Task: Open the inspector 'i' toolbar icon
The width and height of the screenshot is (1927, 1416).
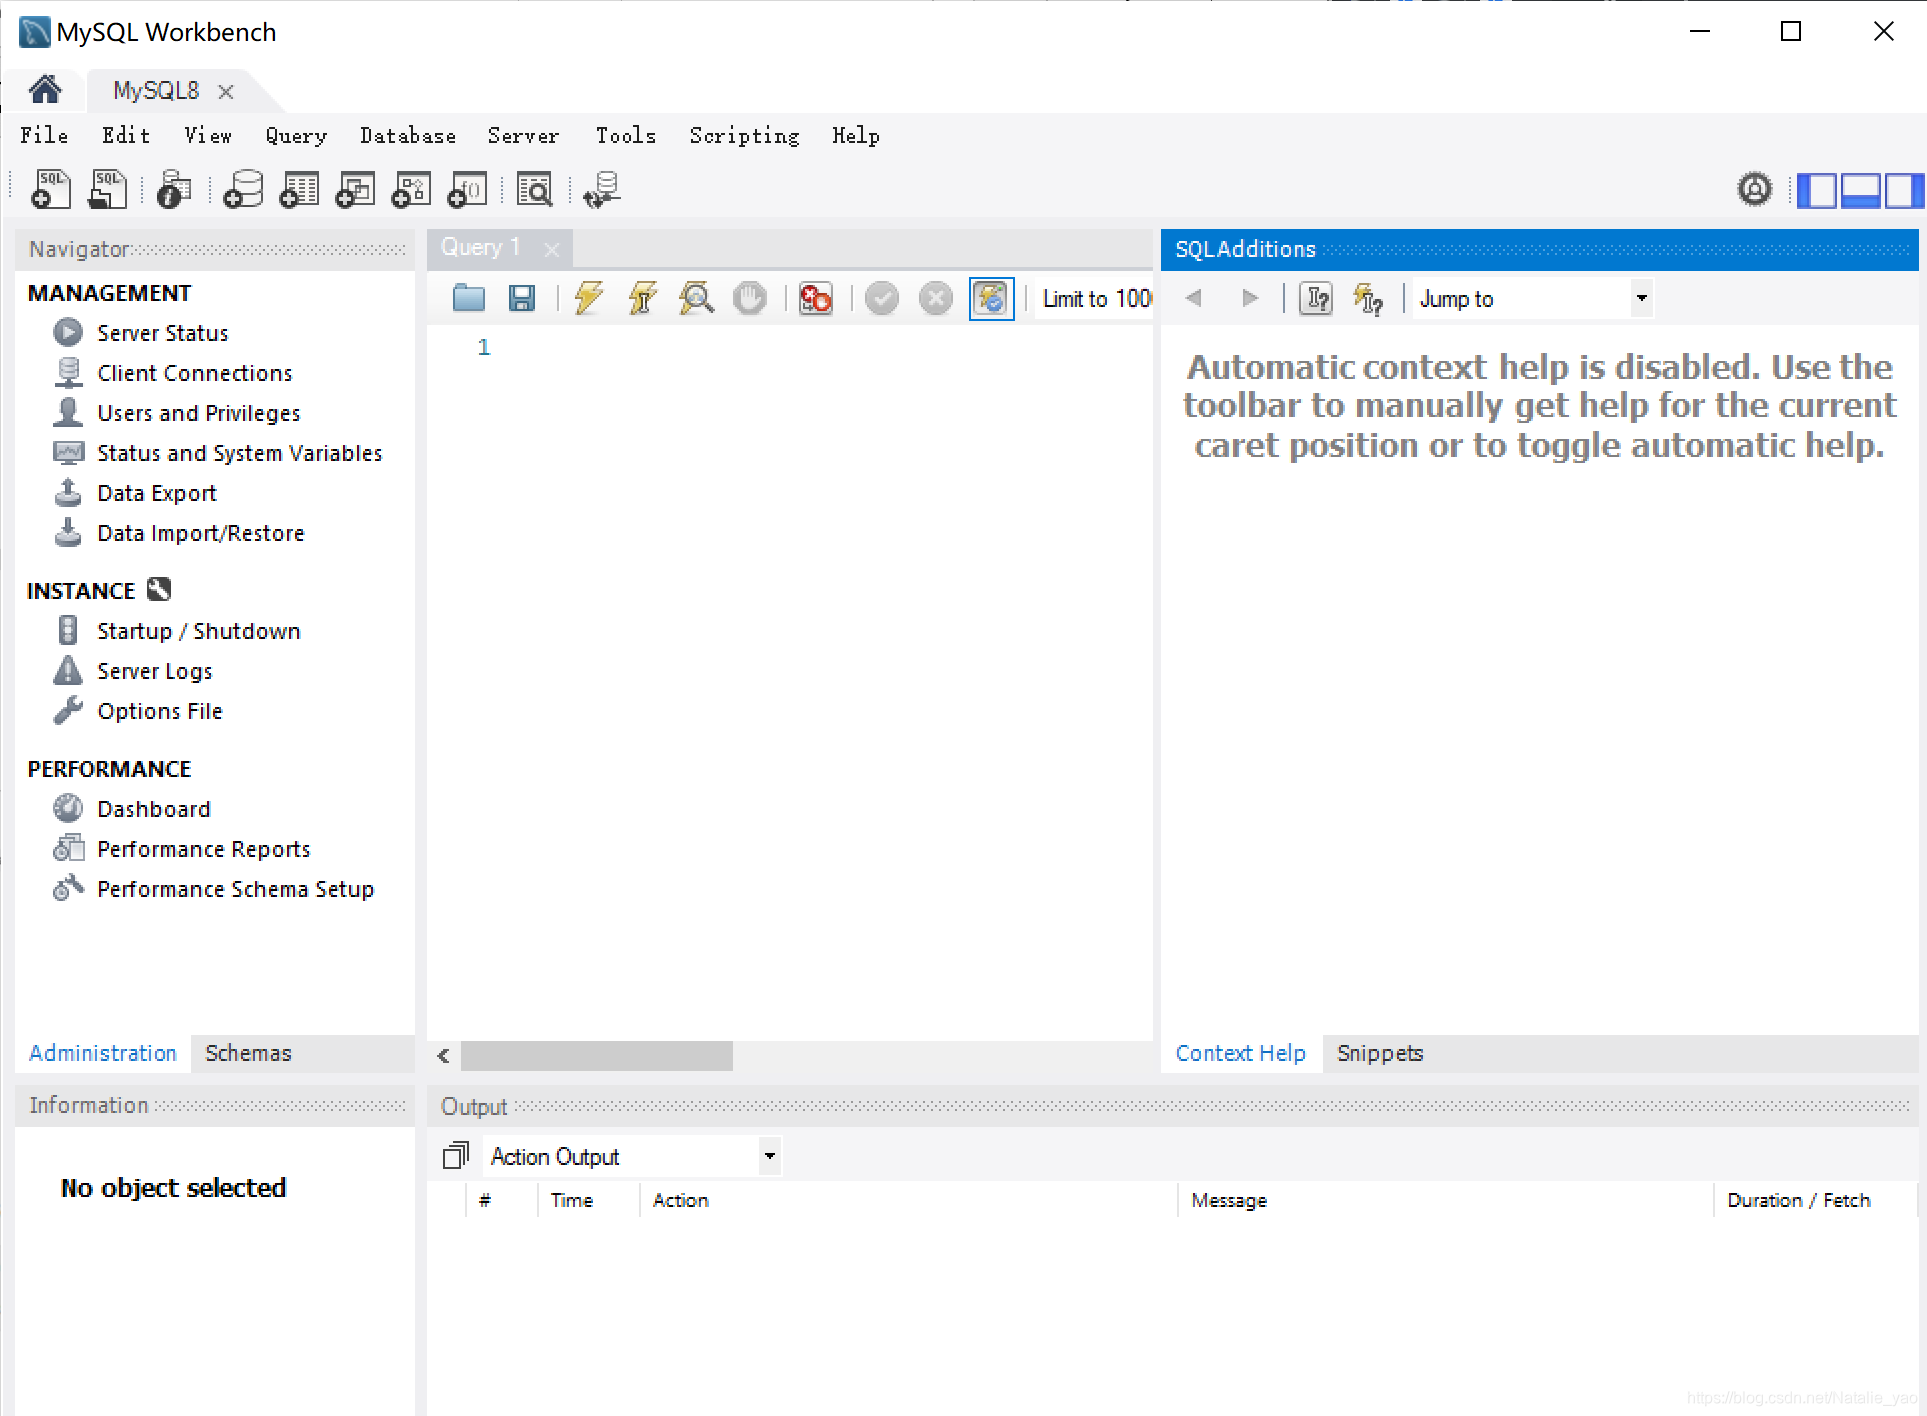Action: [173, 189]
